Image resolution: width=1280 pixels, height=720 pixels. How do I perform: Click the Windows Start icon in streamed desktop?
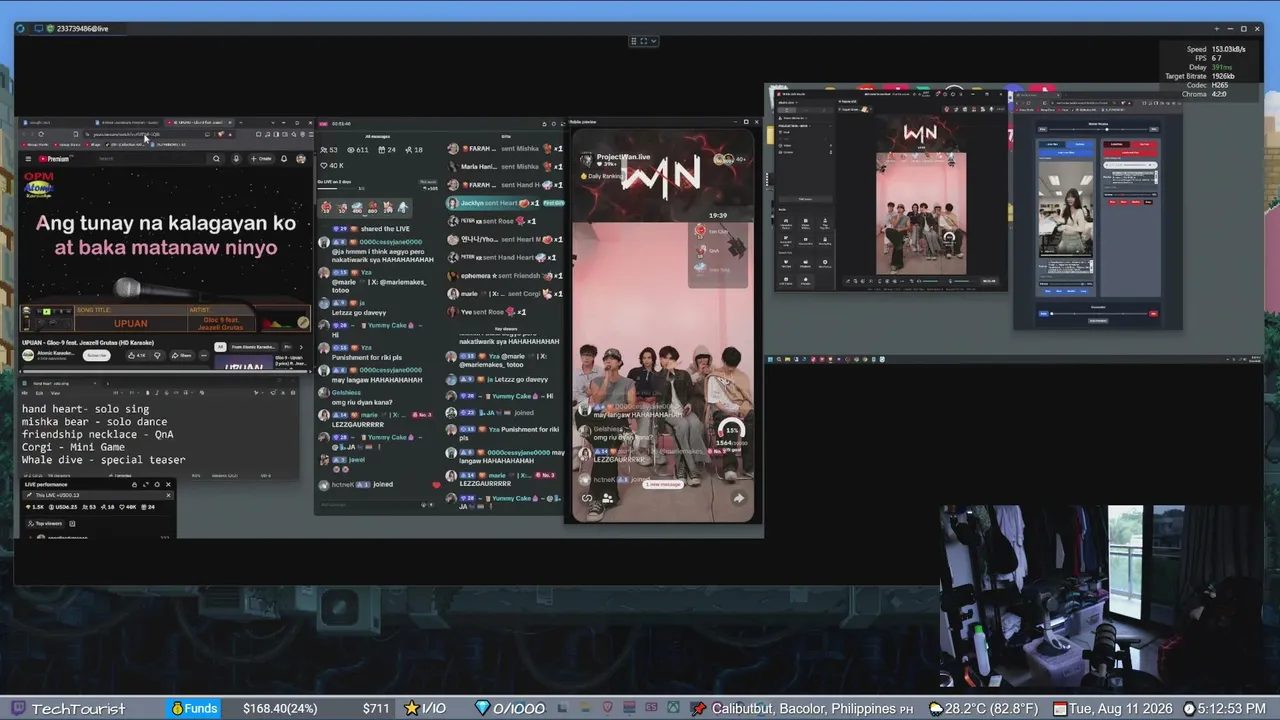[770, 359]
